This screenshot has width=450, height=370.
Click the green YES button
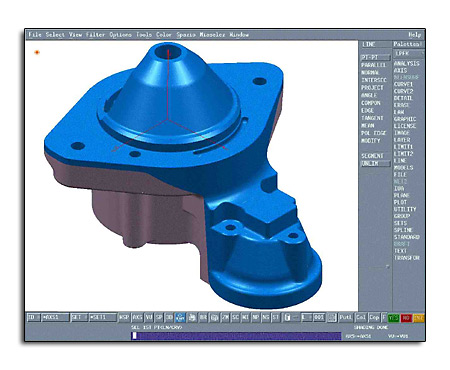coord(394,318)
